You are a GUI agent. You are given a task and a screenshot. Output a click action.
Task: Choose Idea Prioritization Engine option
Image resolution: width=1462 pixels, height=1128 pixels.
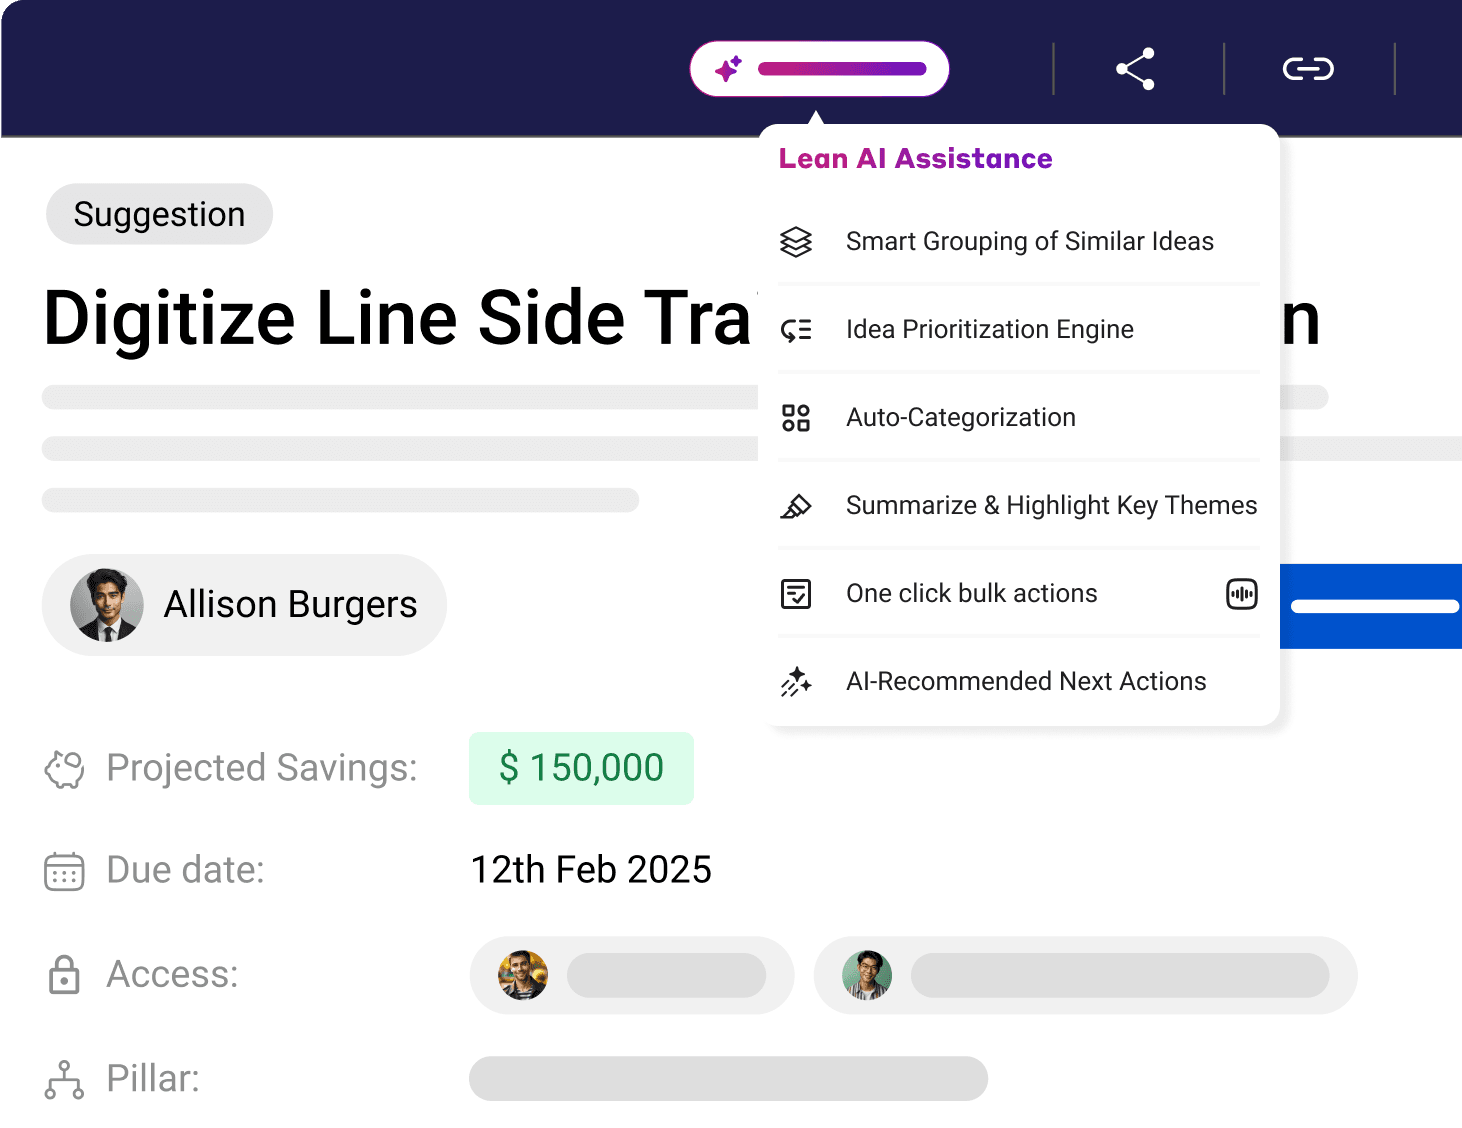[989, 330]
